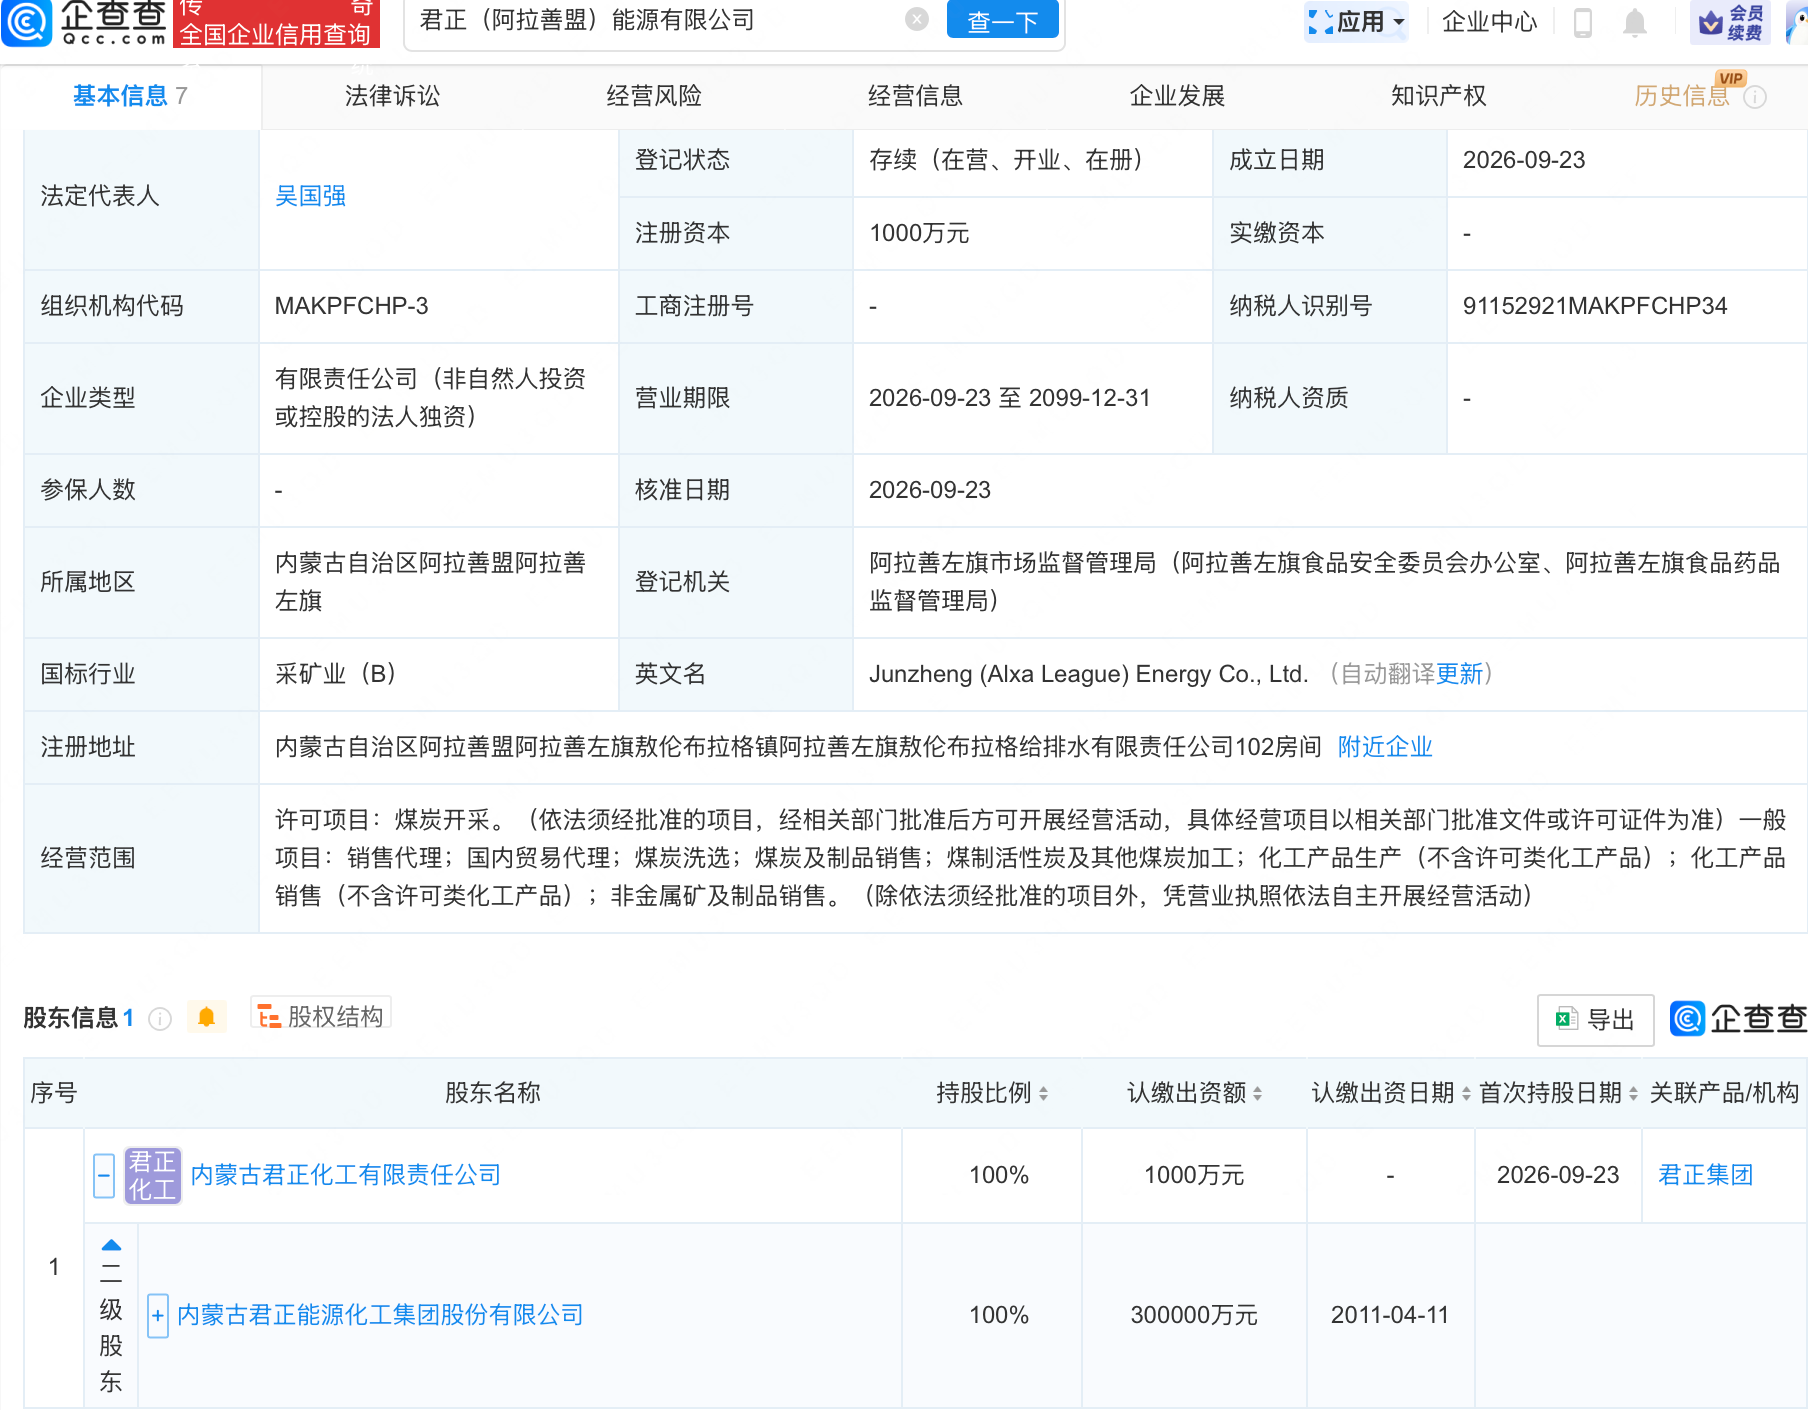Image resolution: width=1808 pixels, height=1410 pixels.
Task: Click info icon beside 历史信息 tab
Action: pyautogui.click(x=1755, y=97)
